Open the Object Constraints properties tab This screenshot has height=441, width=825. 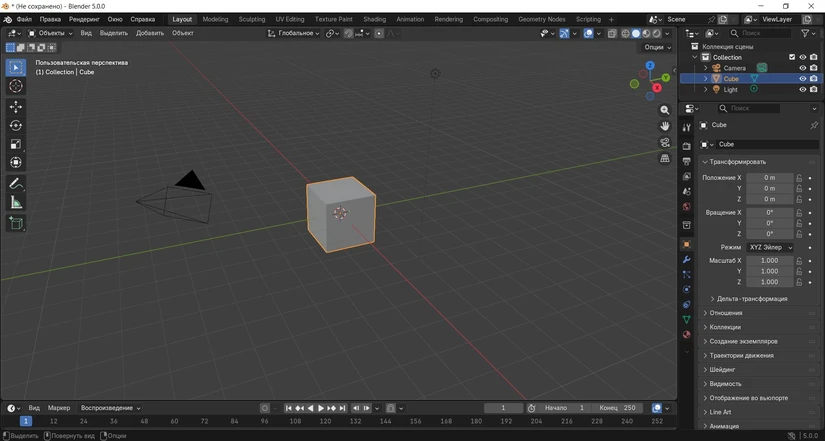687,304
